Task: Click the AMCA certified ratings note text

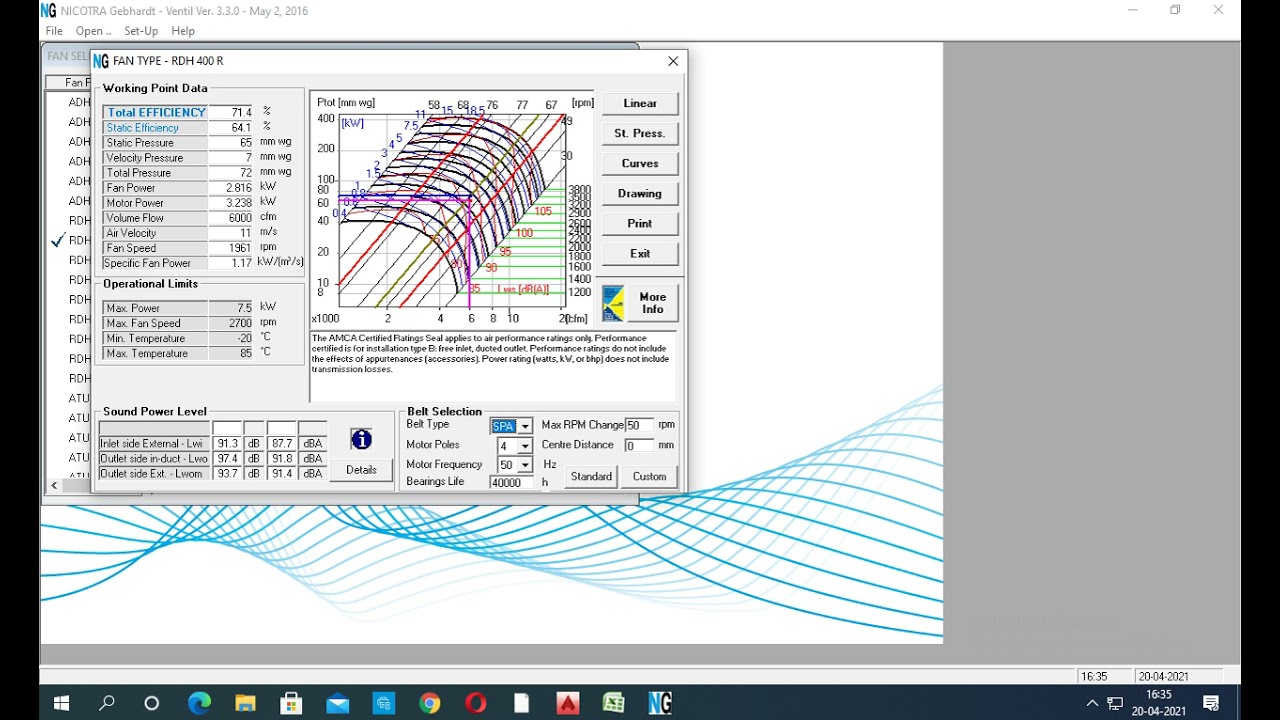Action: coord(491,354)
